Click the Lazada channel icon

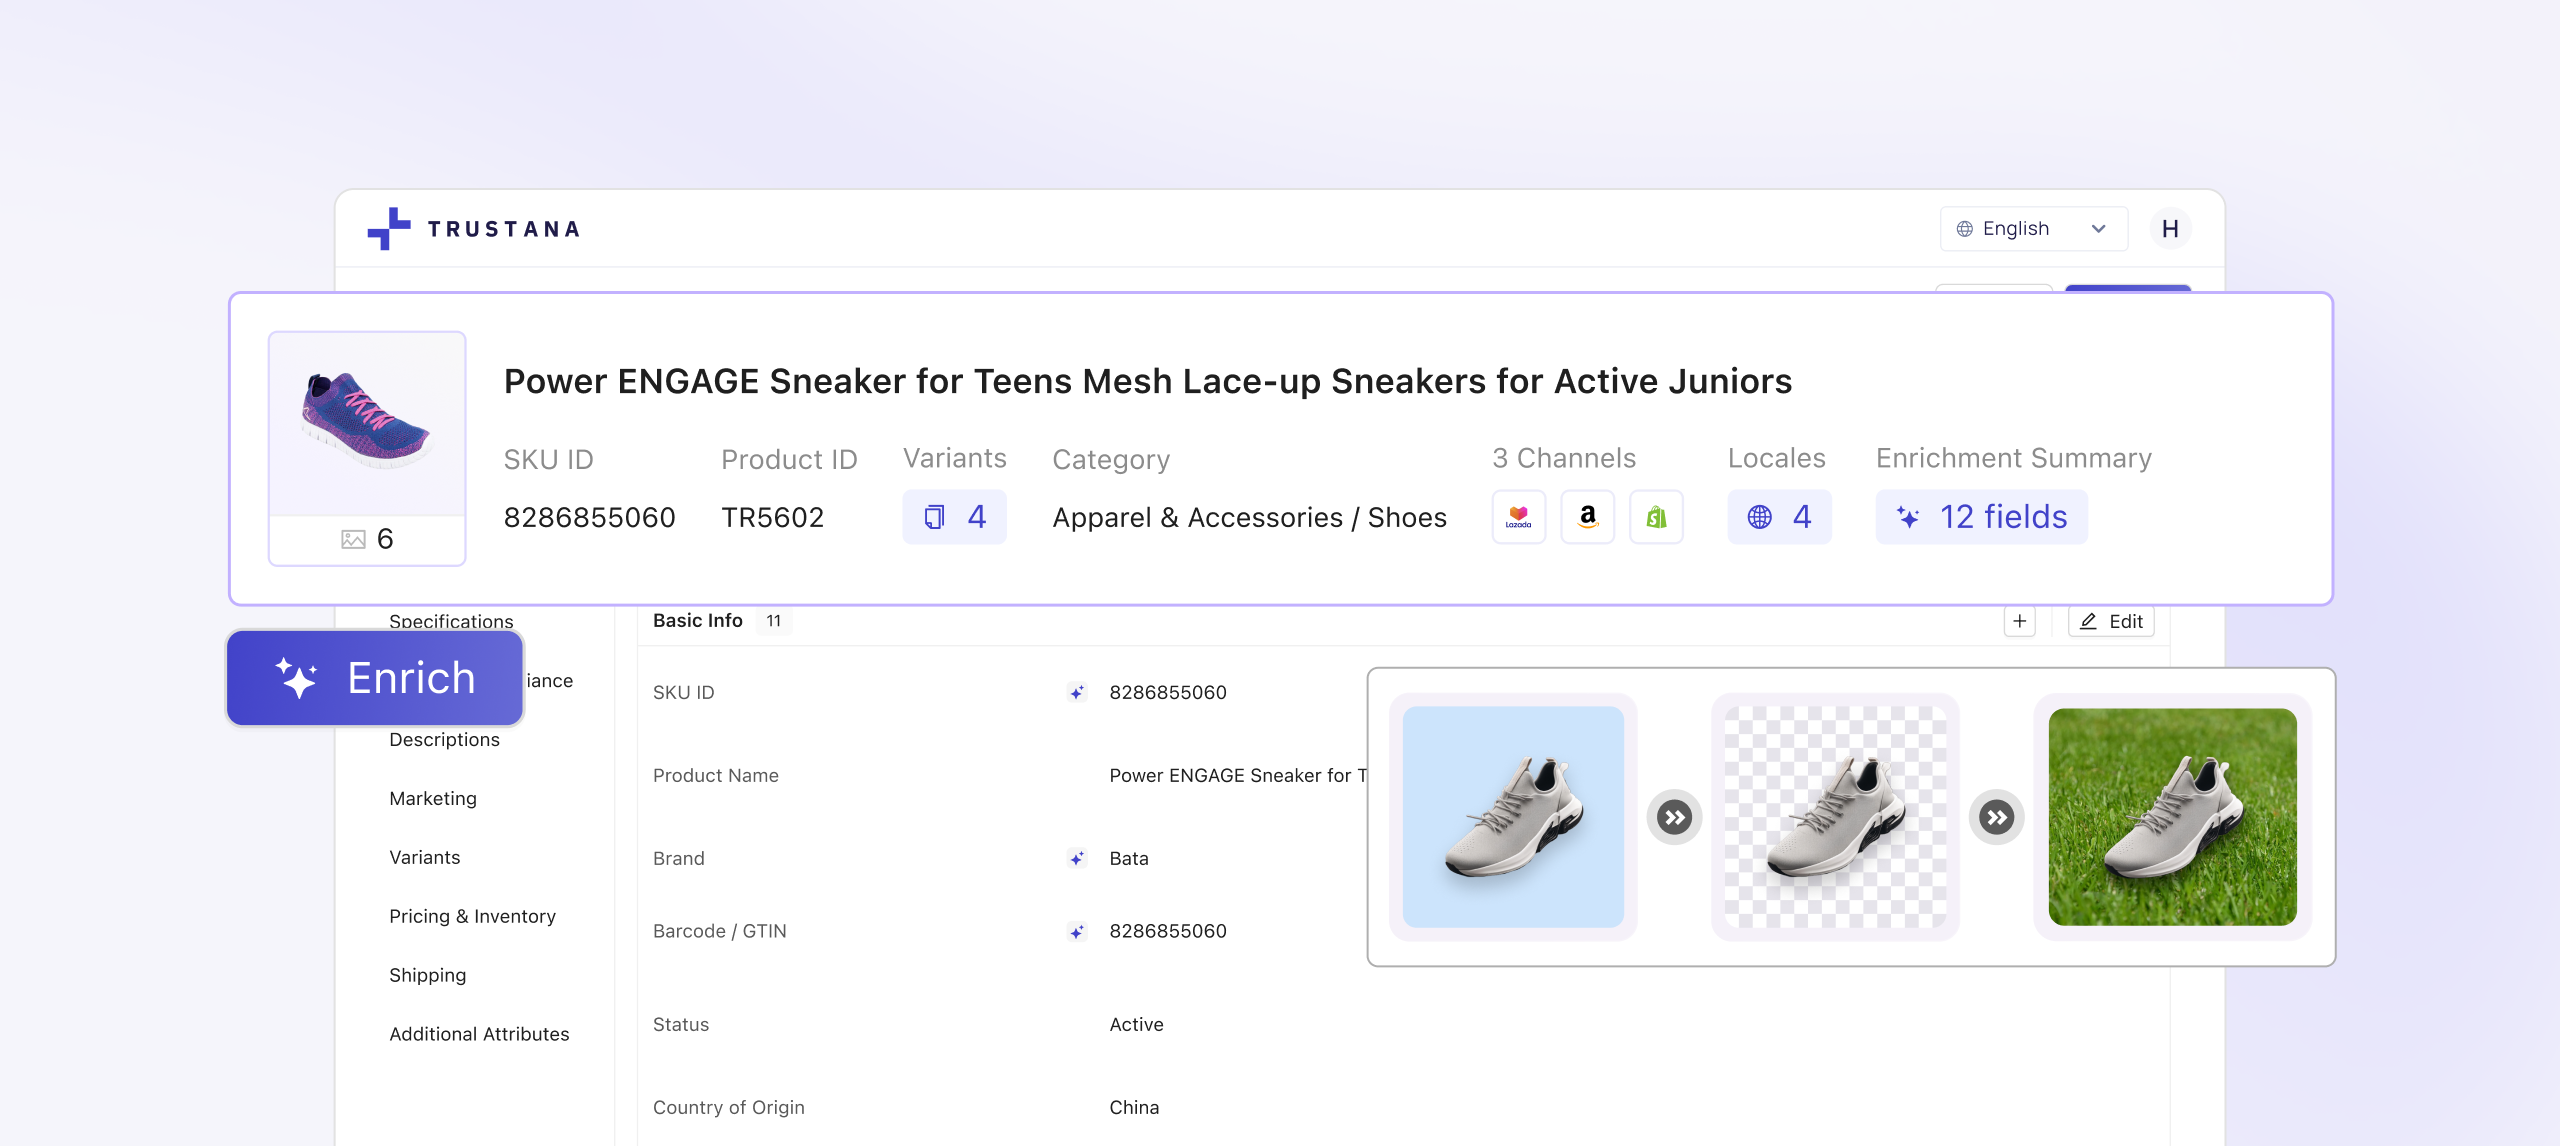point(1519,517)
